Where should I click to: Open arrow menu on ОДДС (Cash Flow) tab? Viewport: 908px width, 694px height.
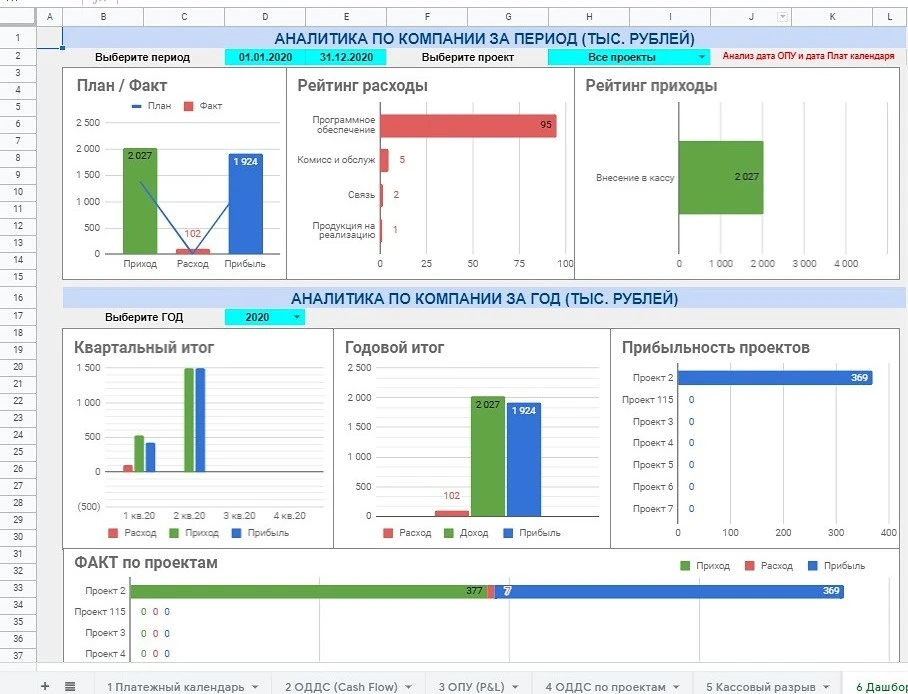[411, 687]
